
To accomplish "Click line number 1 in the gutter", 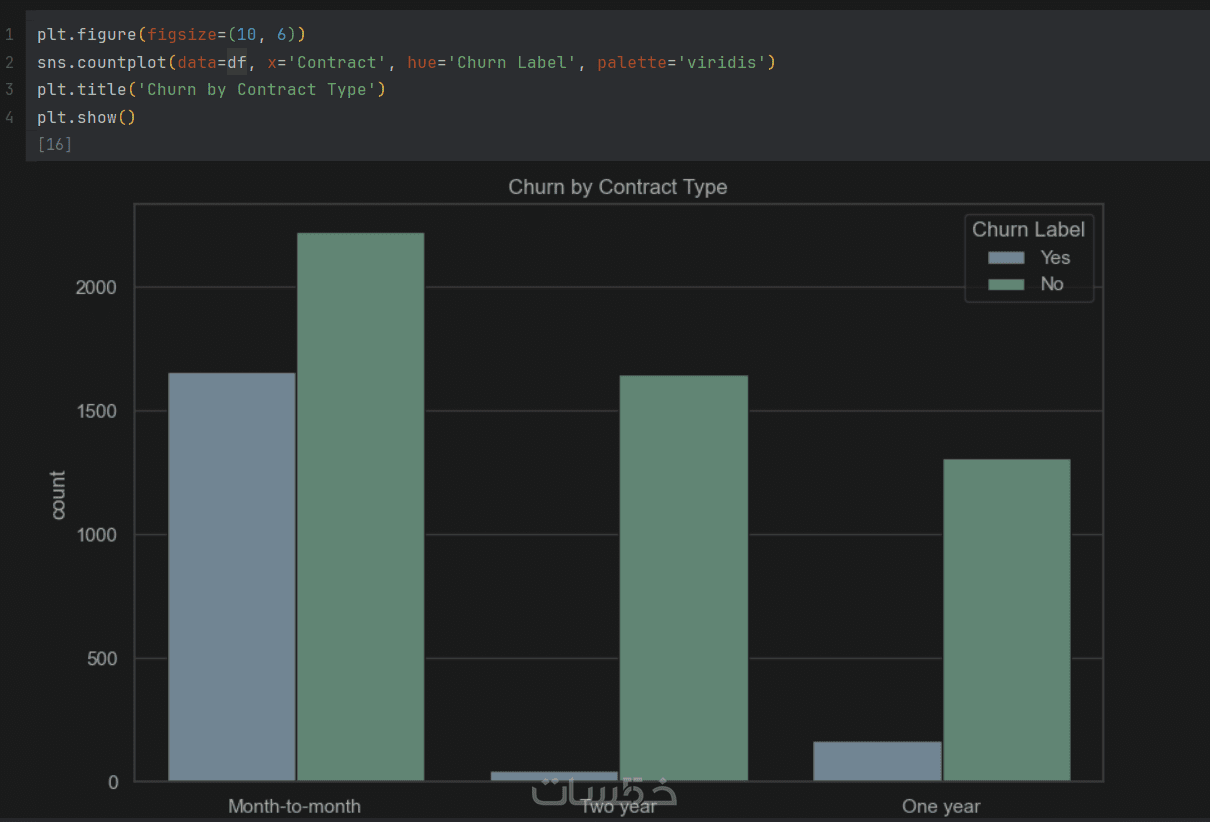I will coord(9,35).
